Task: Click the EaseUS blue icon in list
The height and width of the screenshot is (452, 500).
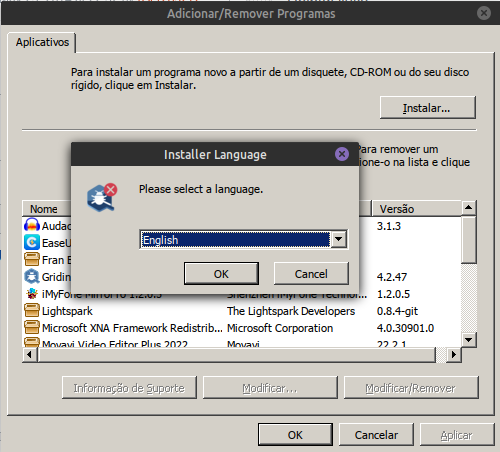Action: (x=32, y=243)
